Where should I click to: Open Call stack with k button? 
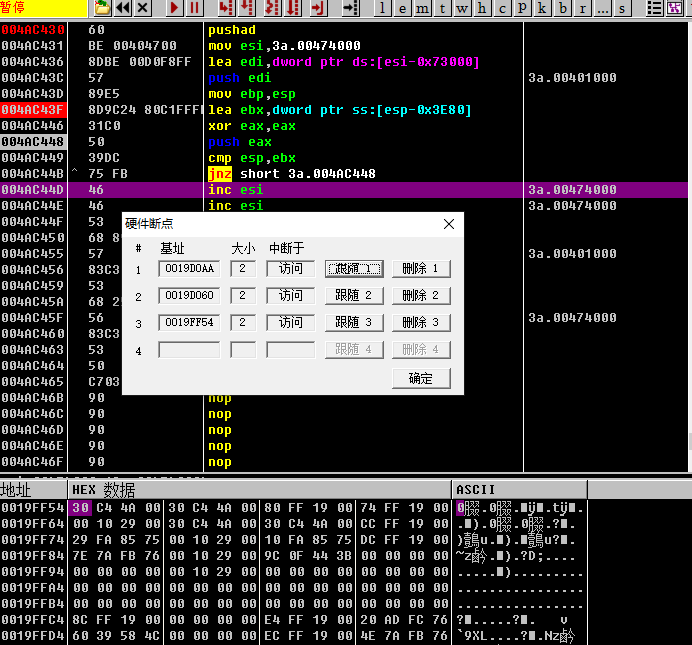(x=542, y=8)
